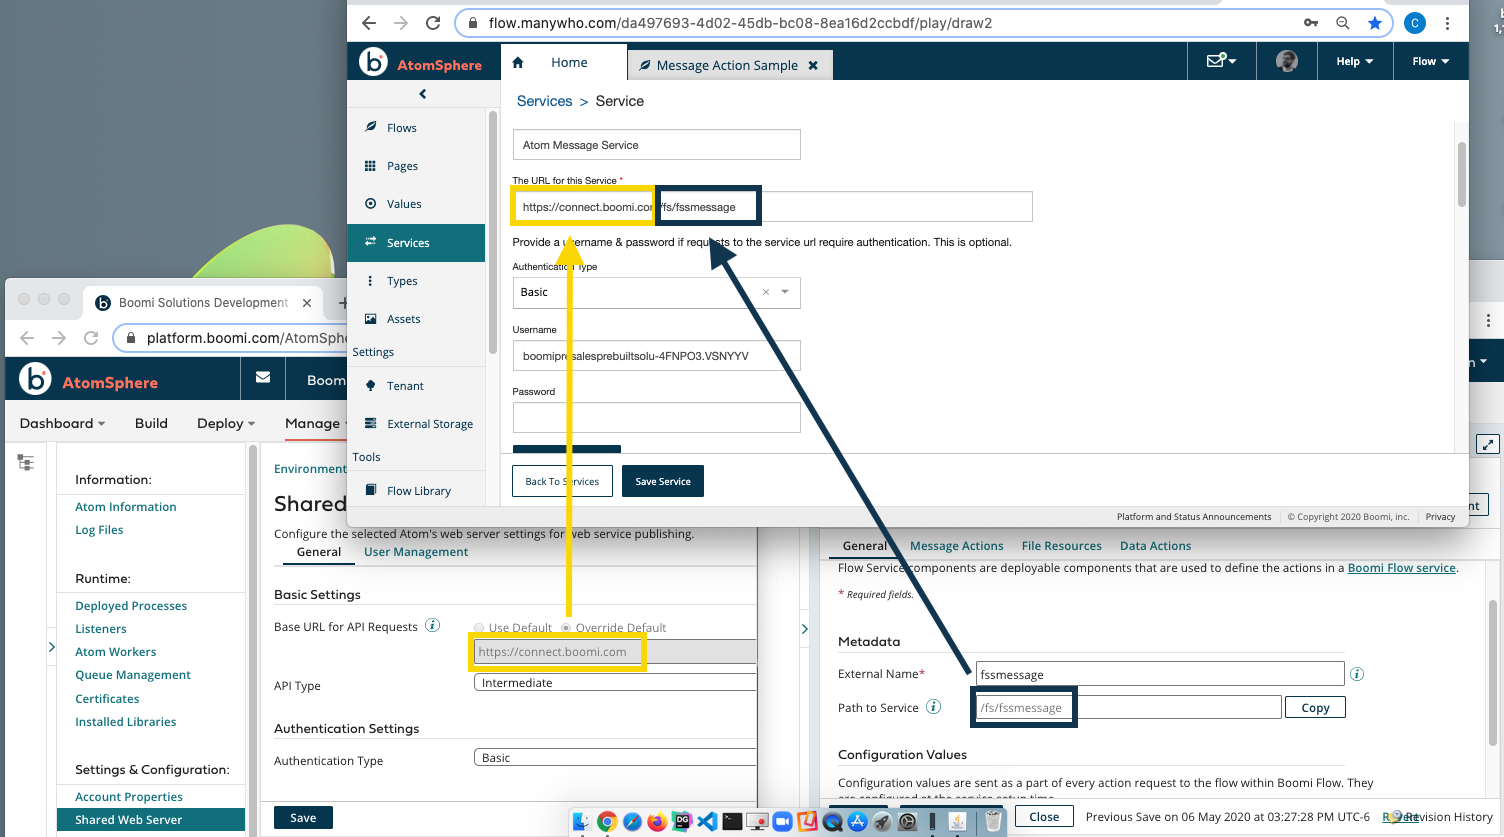This screenshot has width=1504, height=837.
Task: Open zoom control in the address bar
Action: point(1343,23)
